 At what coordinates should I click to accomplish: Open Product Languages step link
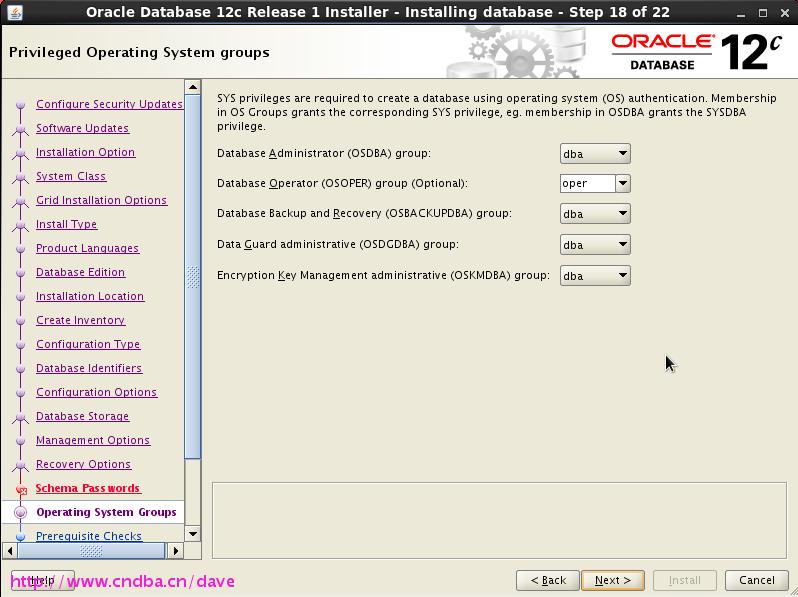coord(88,248)
